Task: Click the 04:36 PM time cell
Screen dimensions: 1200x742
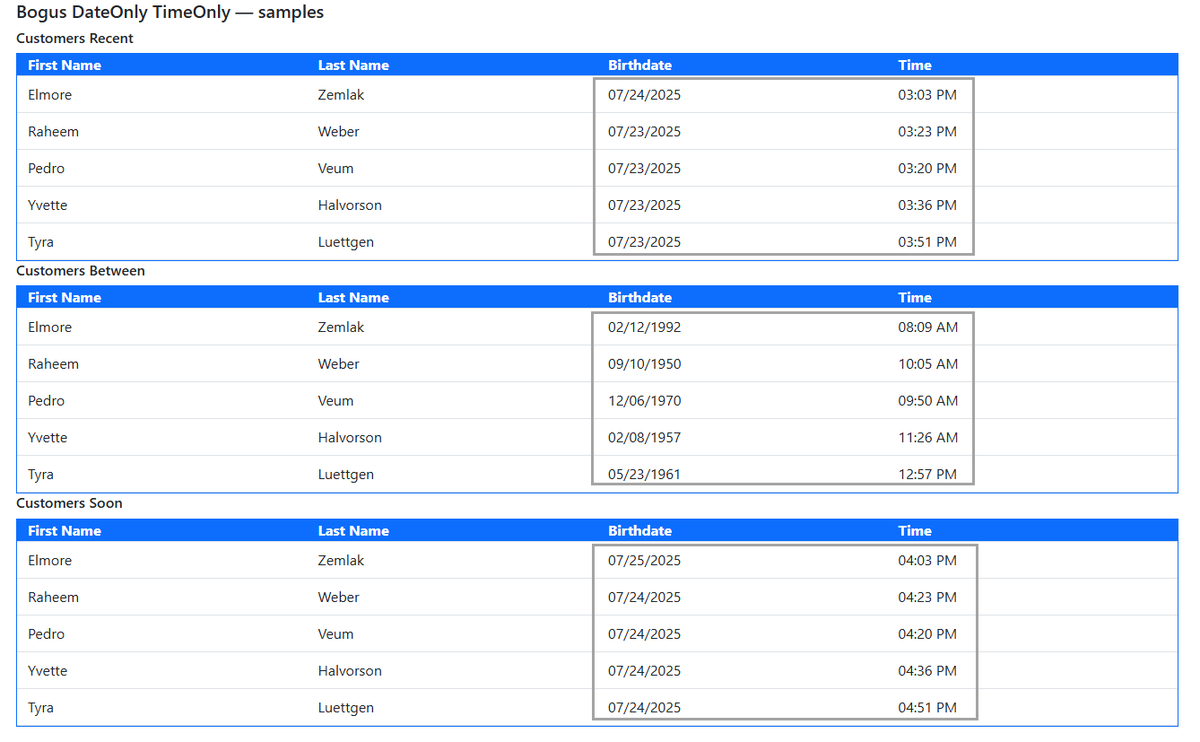Action: (x=927, y=671)
